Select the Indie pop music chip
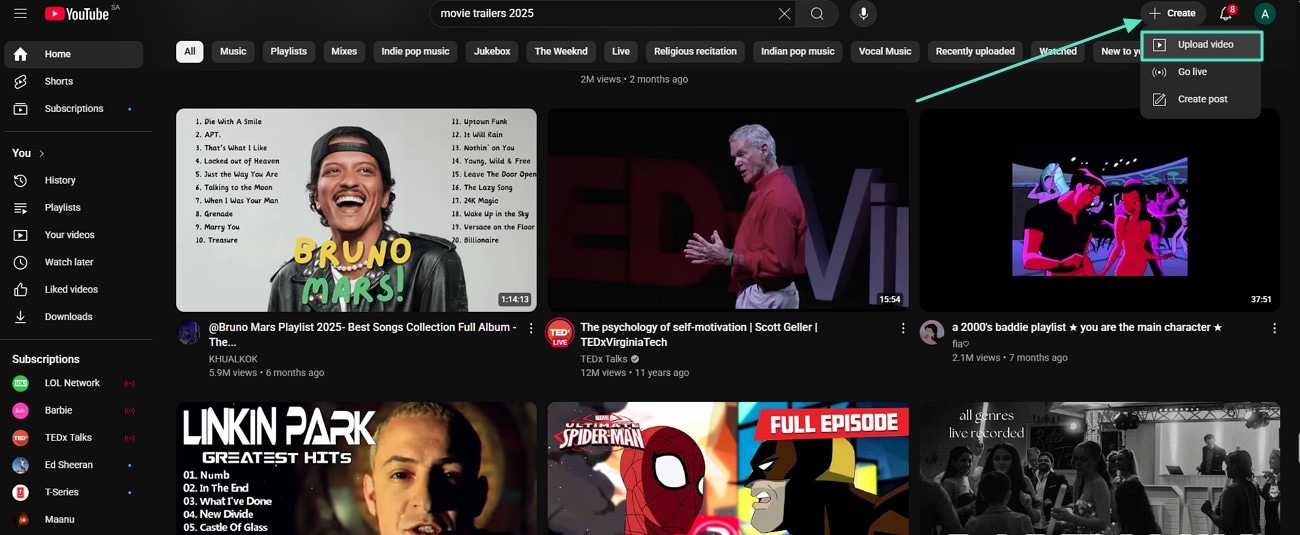 tap(415, 51)
